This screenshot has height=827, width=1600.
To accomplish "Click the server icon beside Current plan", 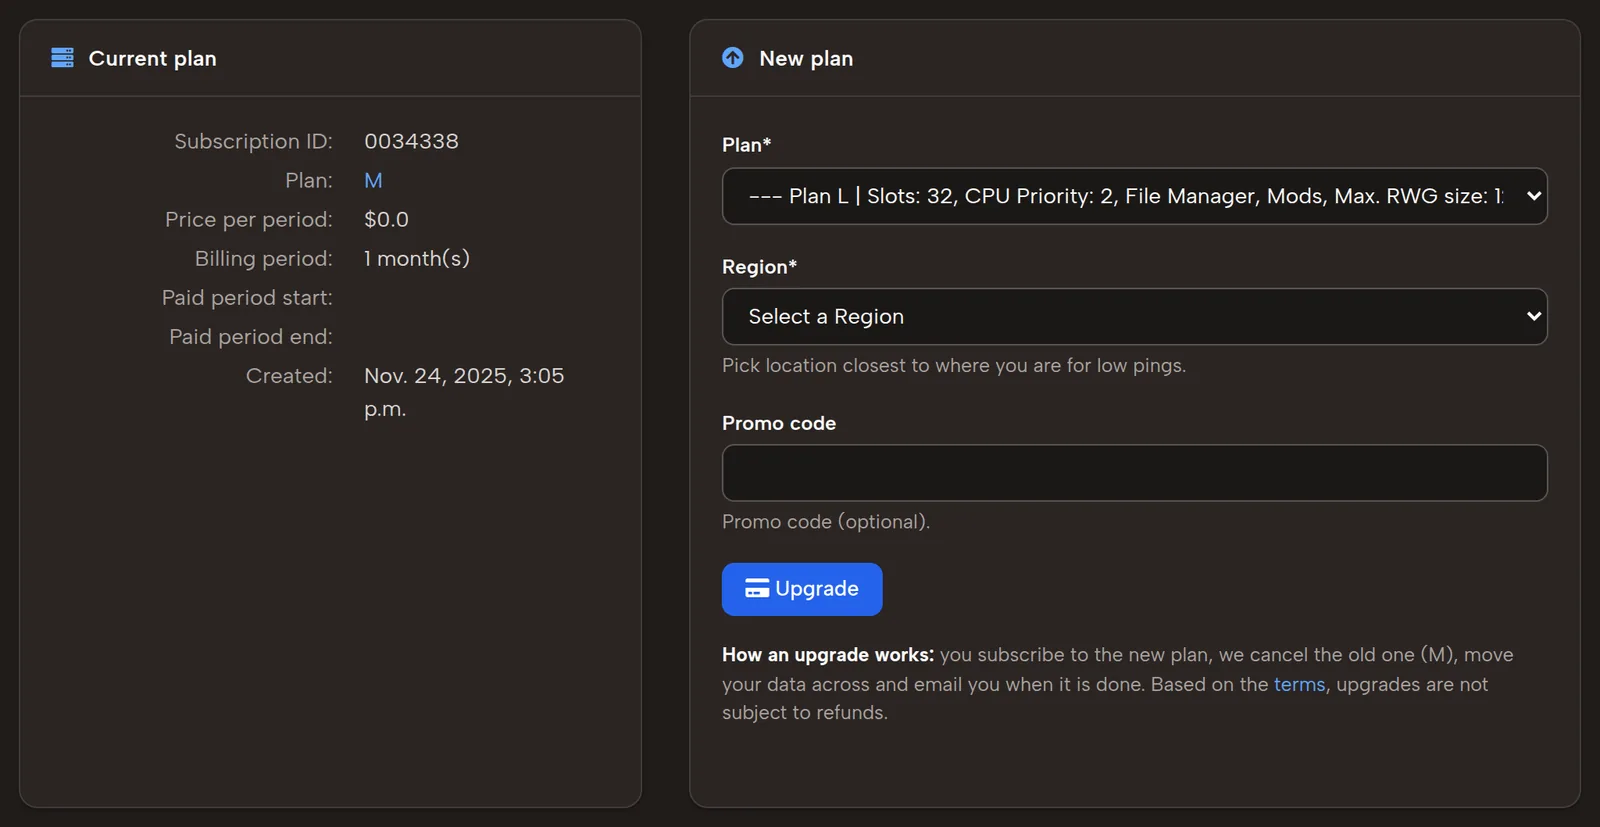I will [x=62, y=58].
